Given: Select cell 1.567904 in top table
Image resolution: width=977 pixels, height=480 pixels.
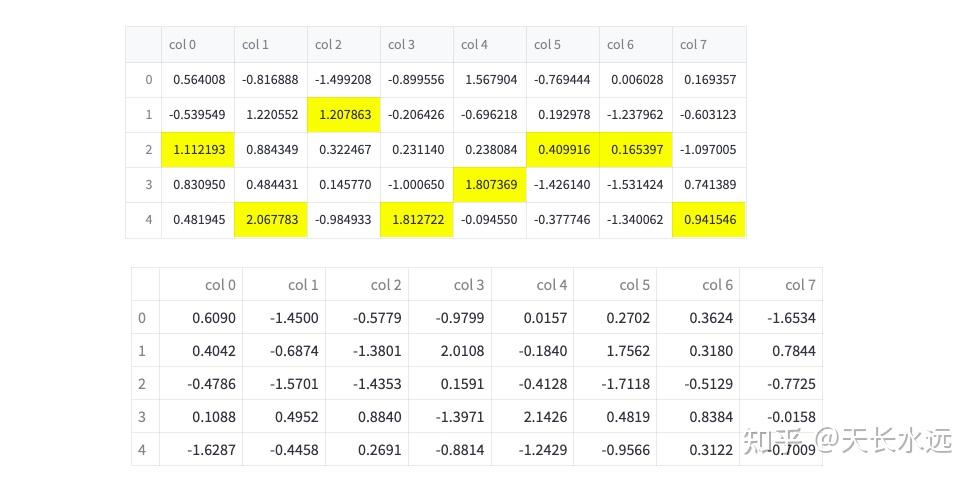Looking at the screenshot, I should 490,80.
